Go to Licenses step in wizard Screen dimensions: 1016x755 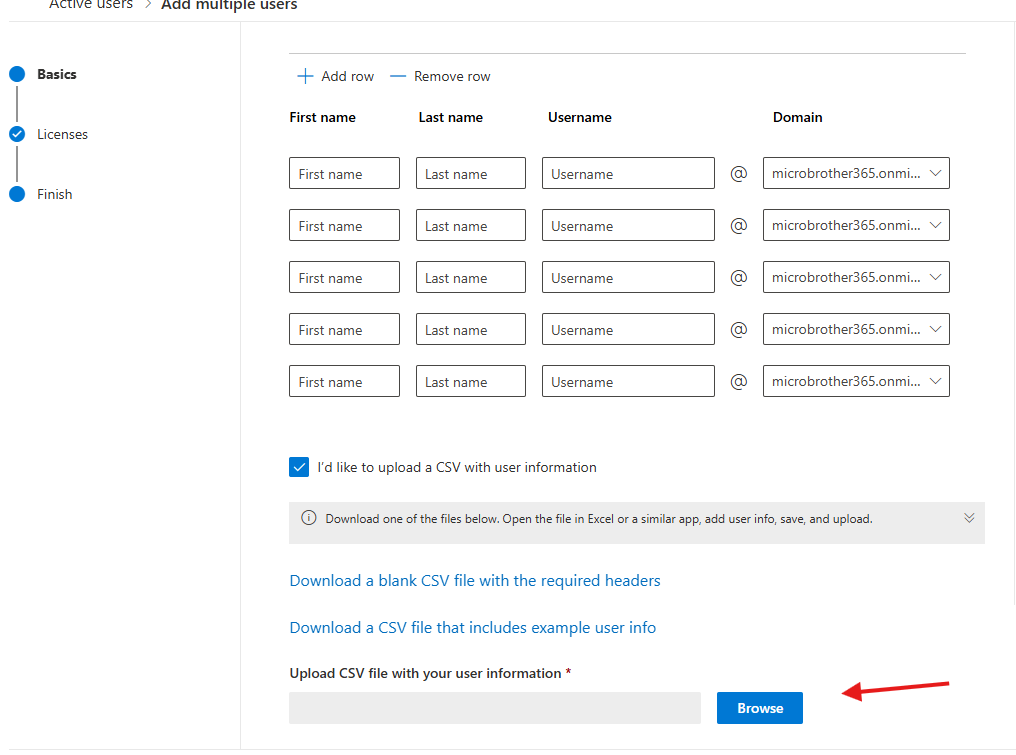coord(62,134)
